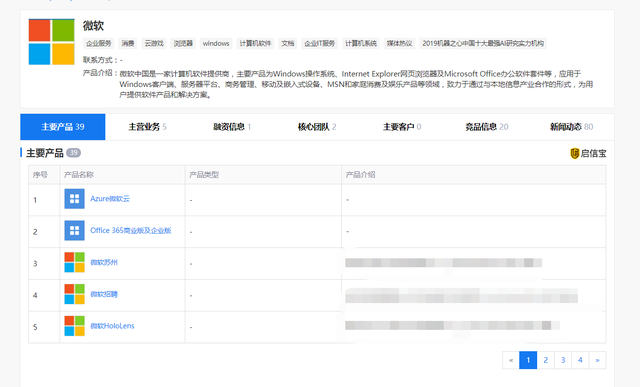Click the 云游戏 tag
This screenshot has height=387, width=640.
(154, 43)
